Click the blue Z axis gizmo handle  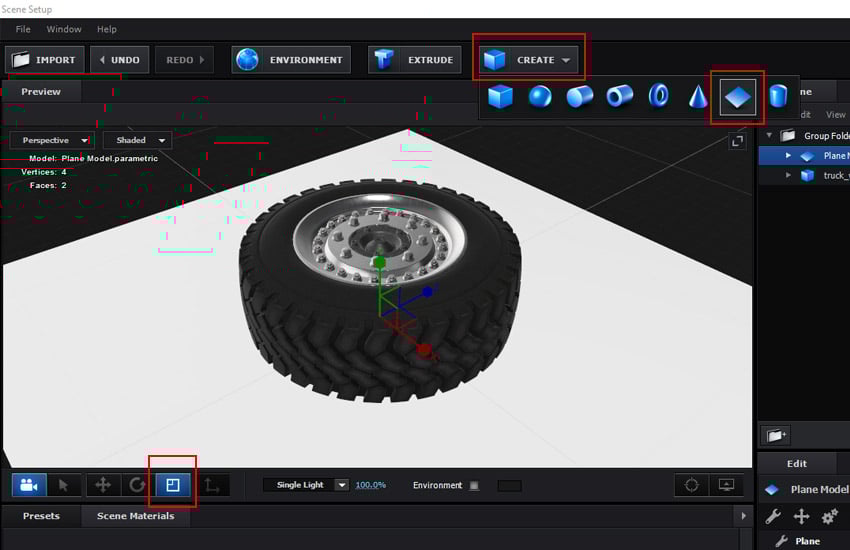pyautogui.click(x=427, y=292)
